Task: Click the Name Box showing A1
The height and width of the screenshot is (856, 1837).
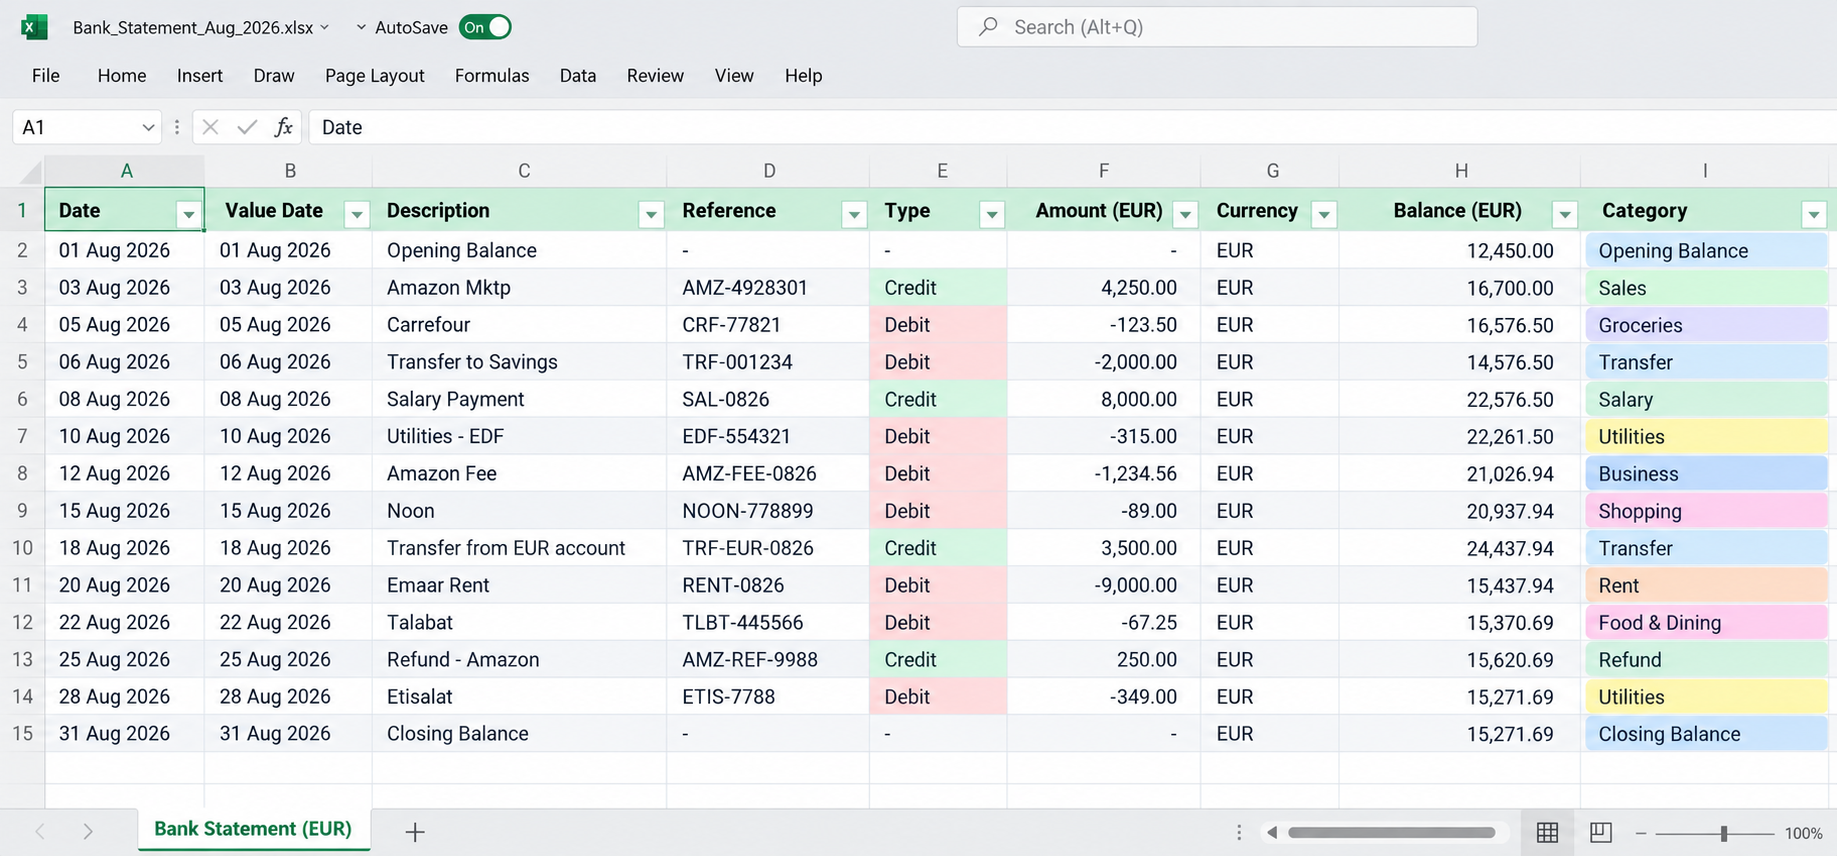Action: 86,127
